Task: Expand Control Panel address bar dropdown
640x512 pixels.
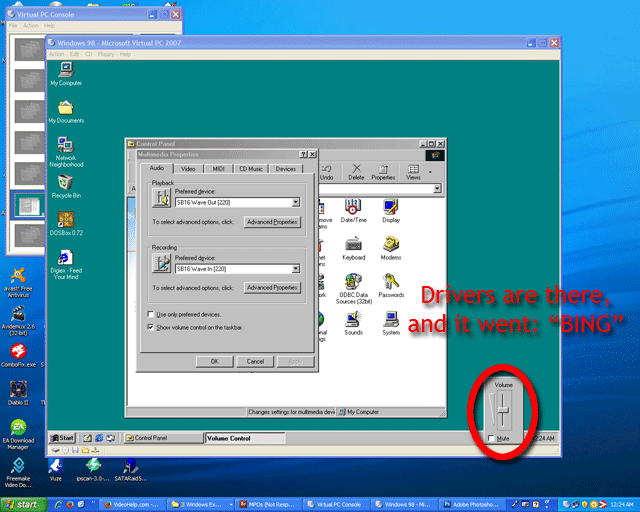Action: (437, 188)
